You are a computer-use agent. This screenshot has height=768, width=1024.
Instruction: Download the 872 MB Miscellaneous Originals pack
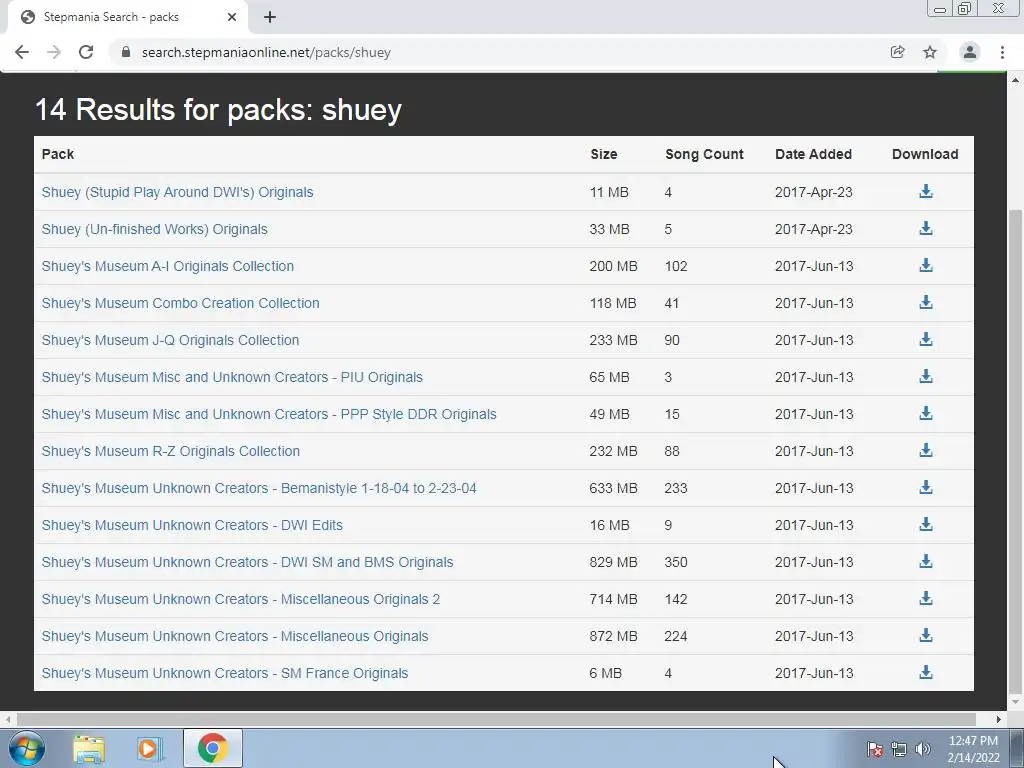pyautogui.click(x=925, y=635)
